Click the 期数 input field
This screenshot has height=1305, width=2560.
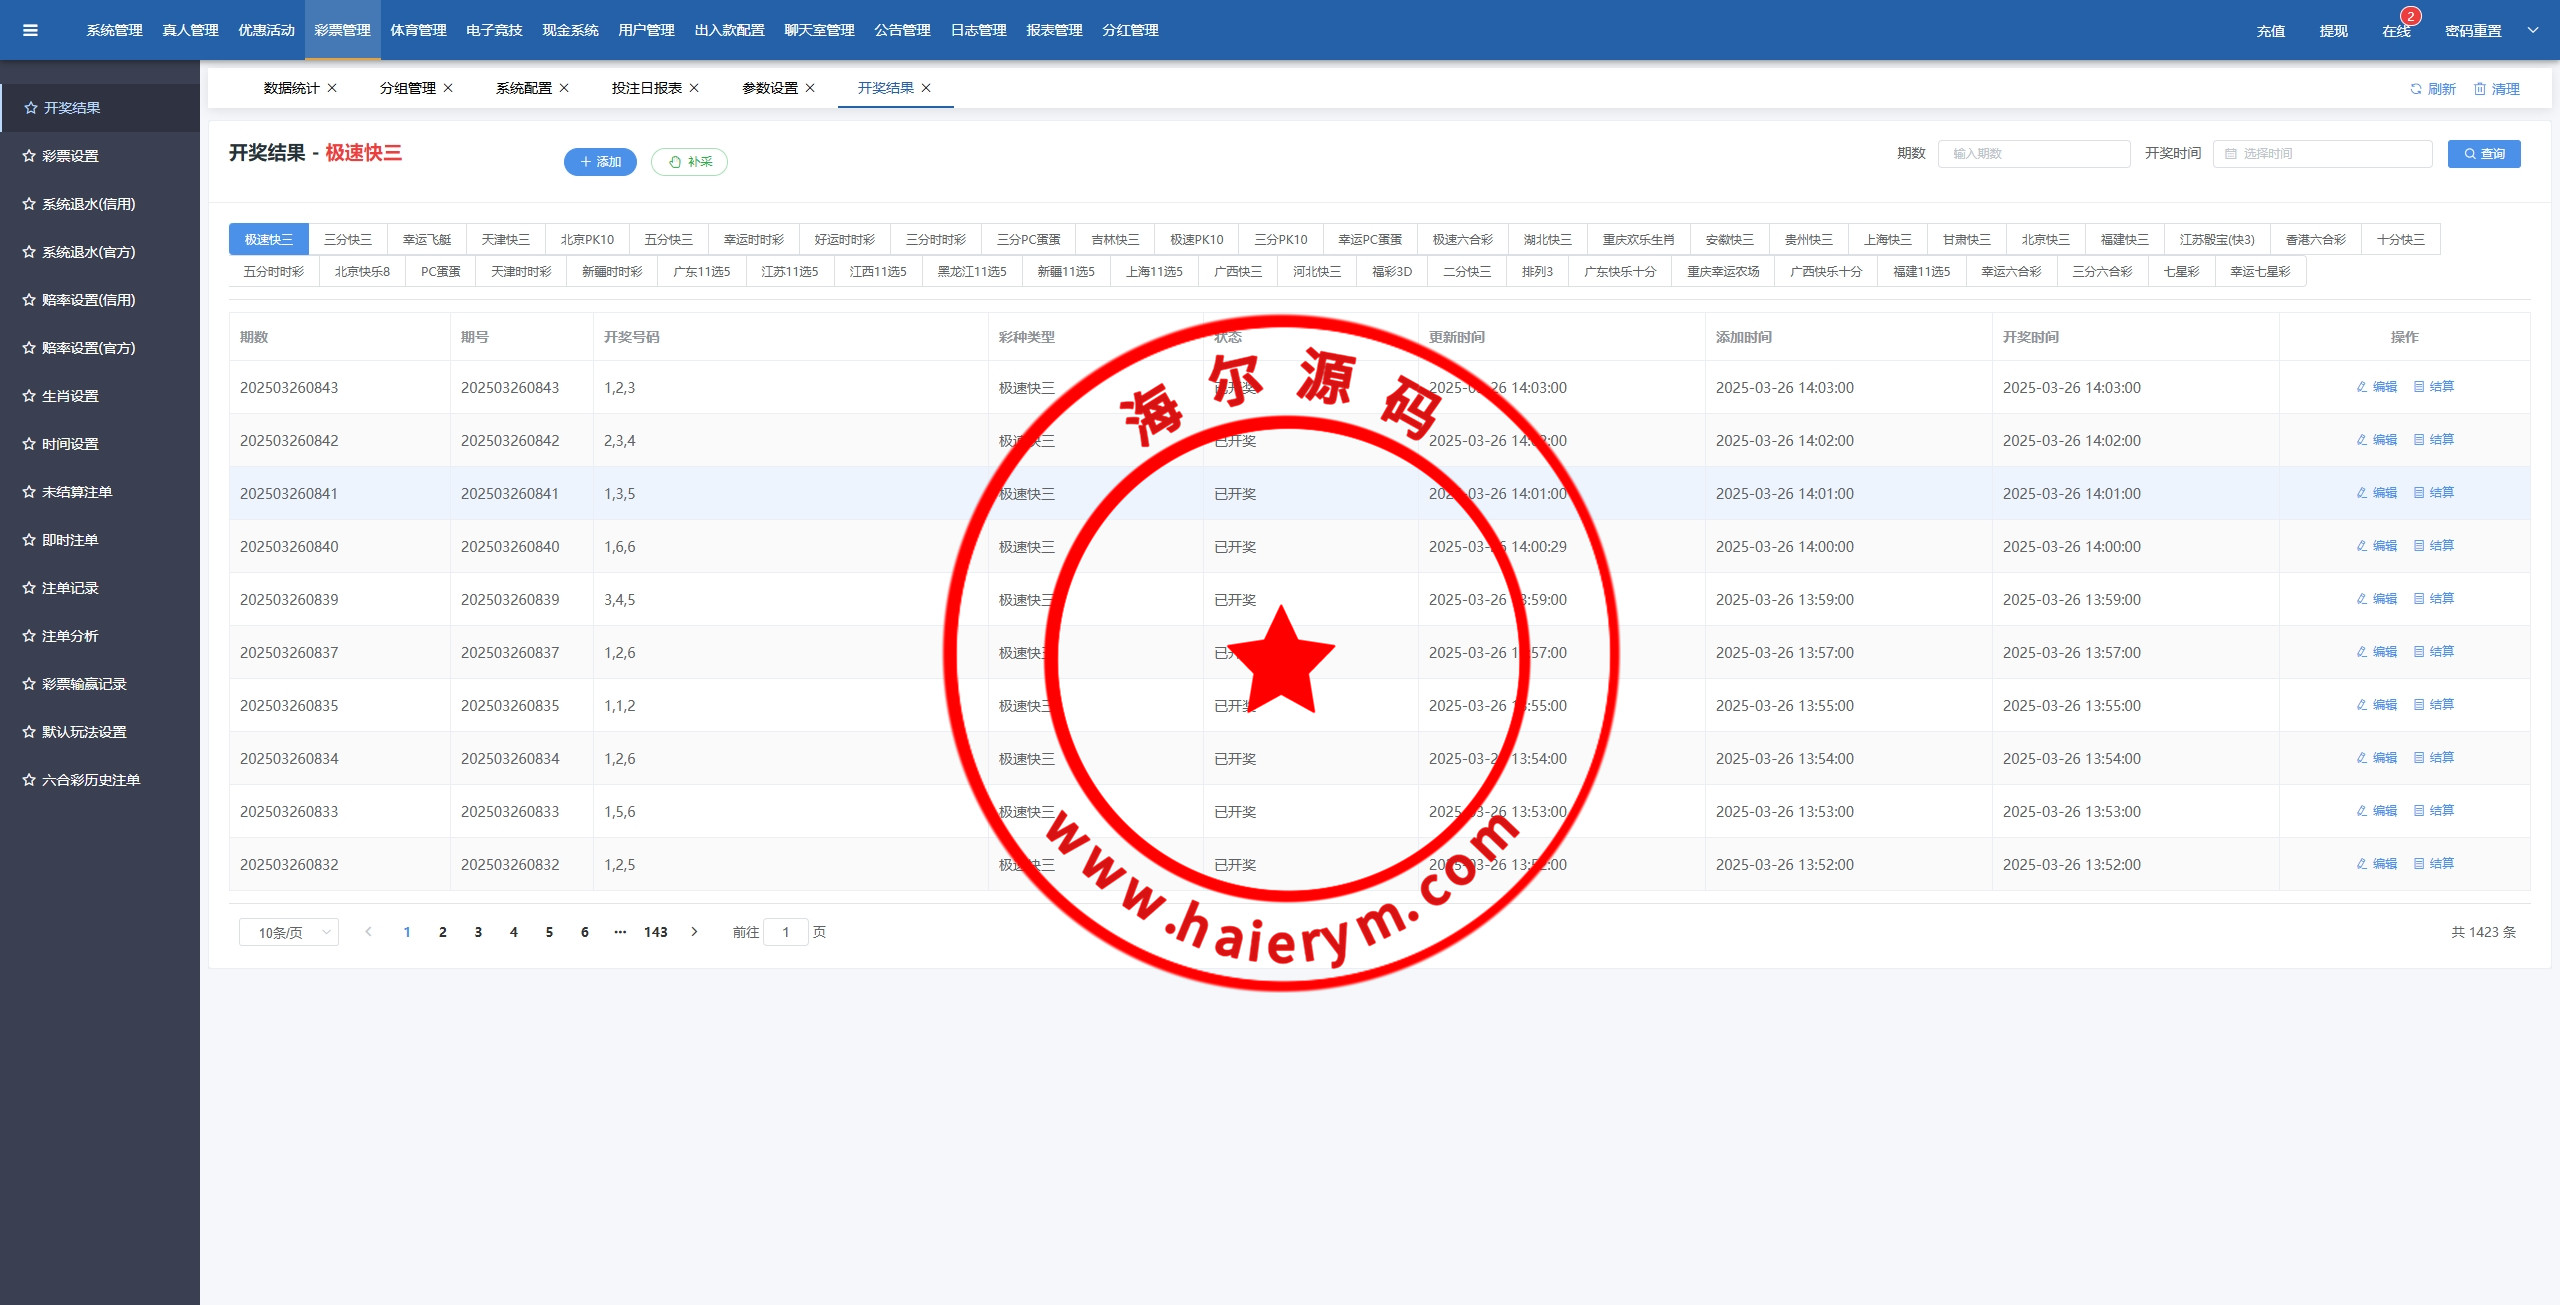(x=2033, y=154)
